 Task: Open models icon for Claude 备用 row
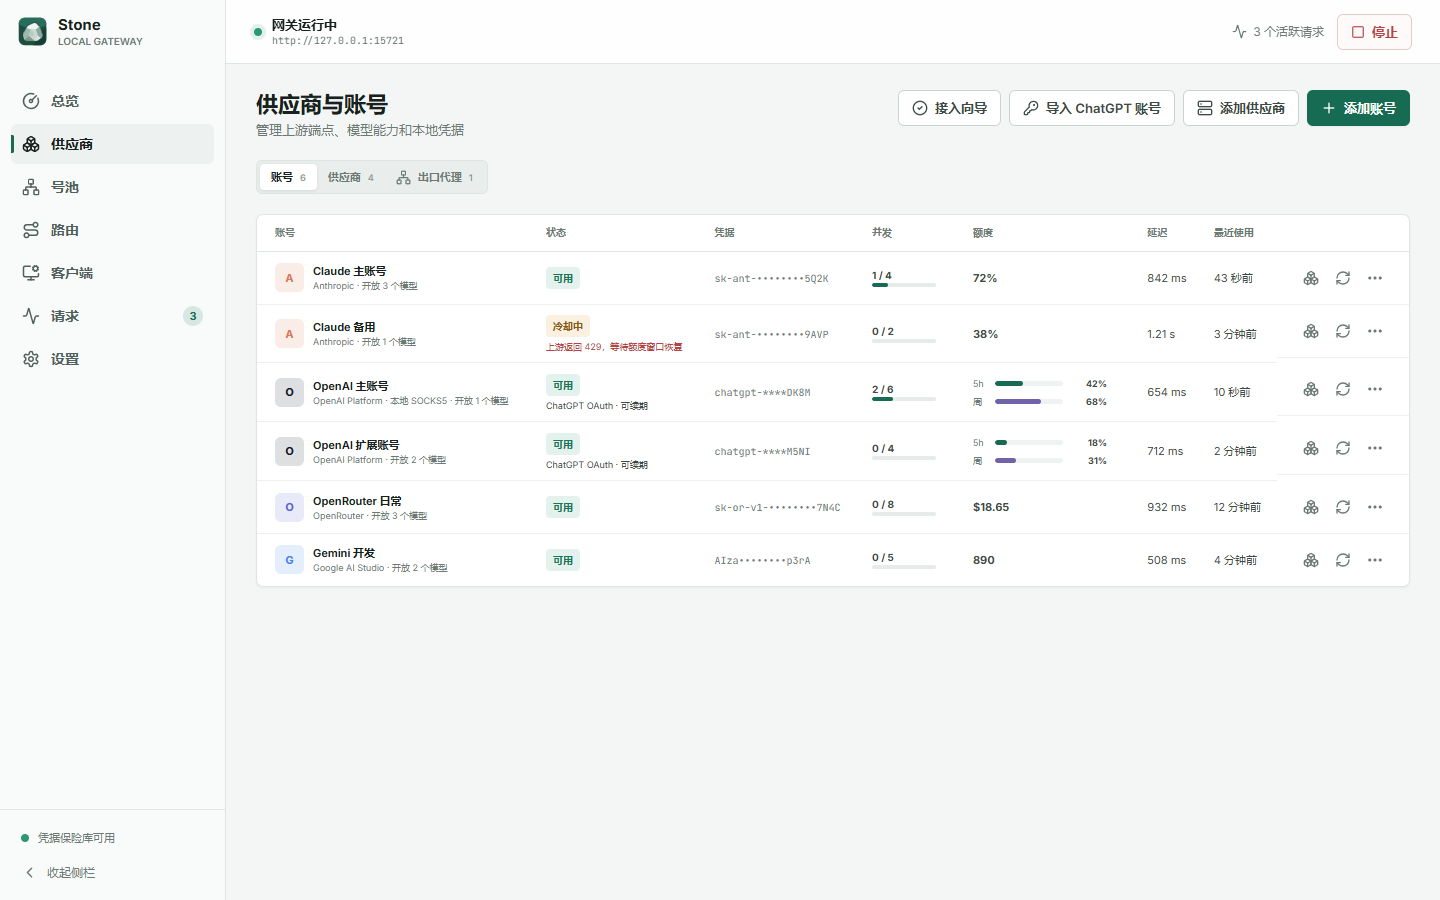tap(1311, 331)
